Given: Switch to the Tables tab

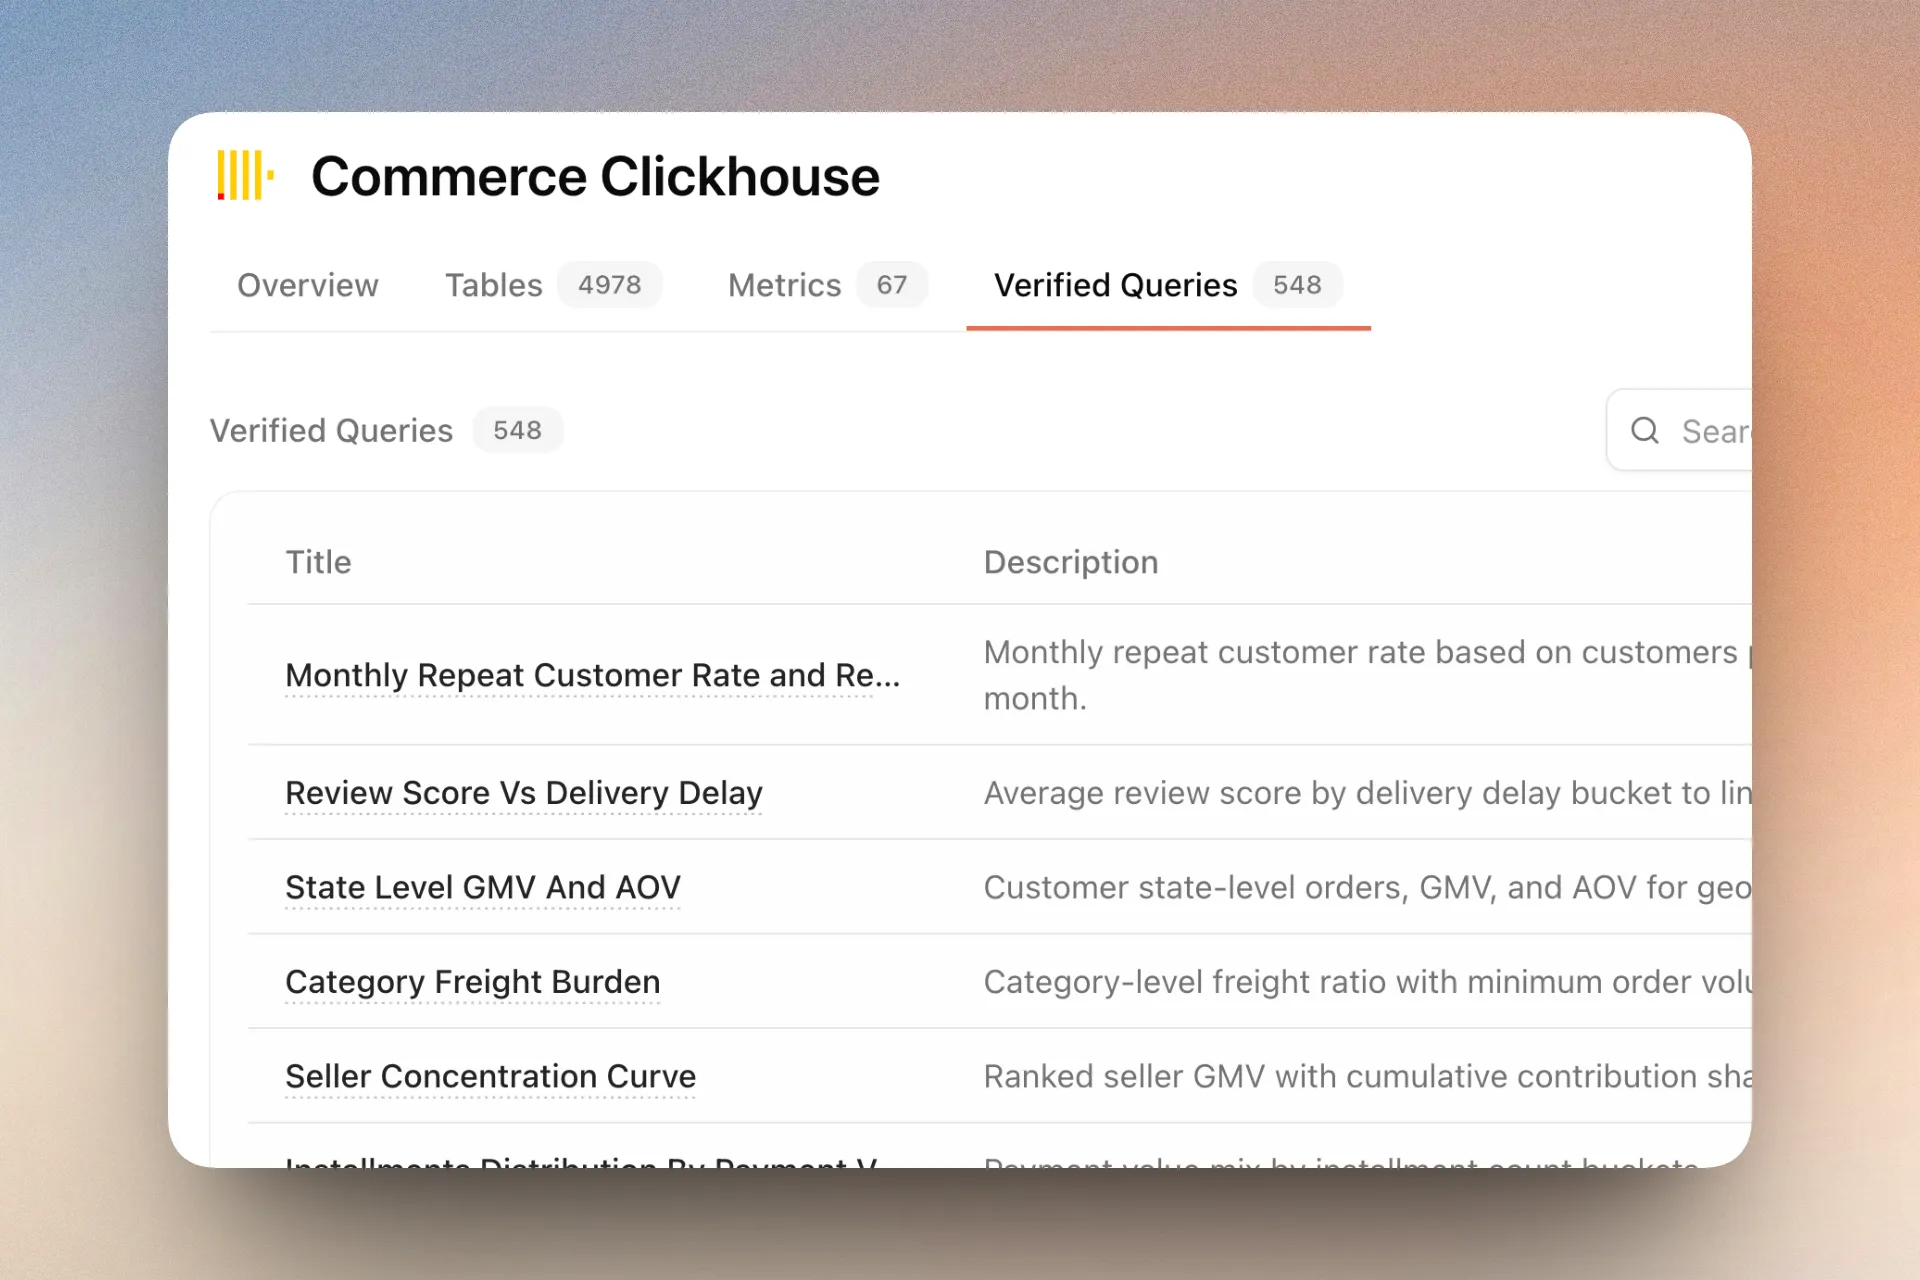Looking at the screenshot, I should tap(553, 285).
